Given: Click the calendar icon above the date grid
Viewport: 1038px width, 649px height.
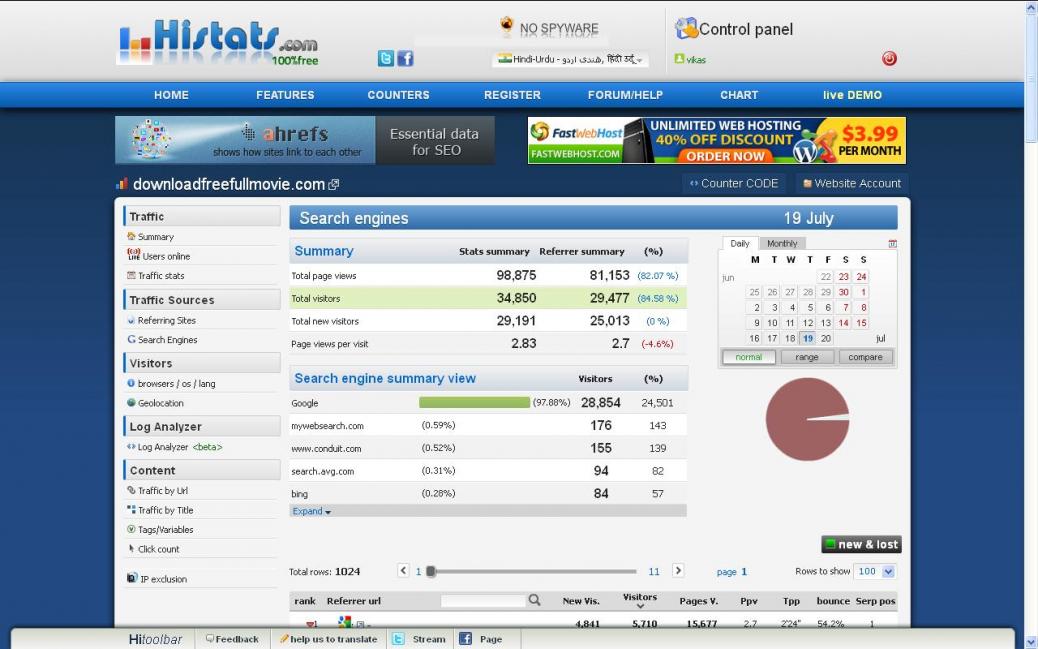Looking at the screenshot, I should pos(892,244).
